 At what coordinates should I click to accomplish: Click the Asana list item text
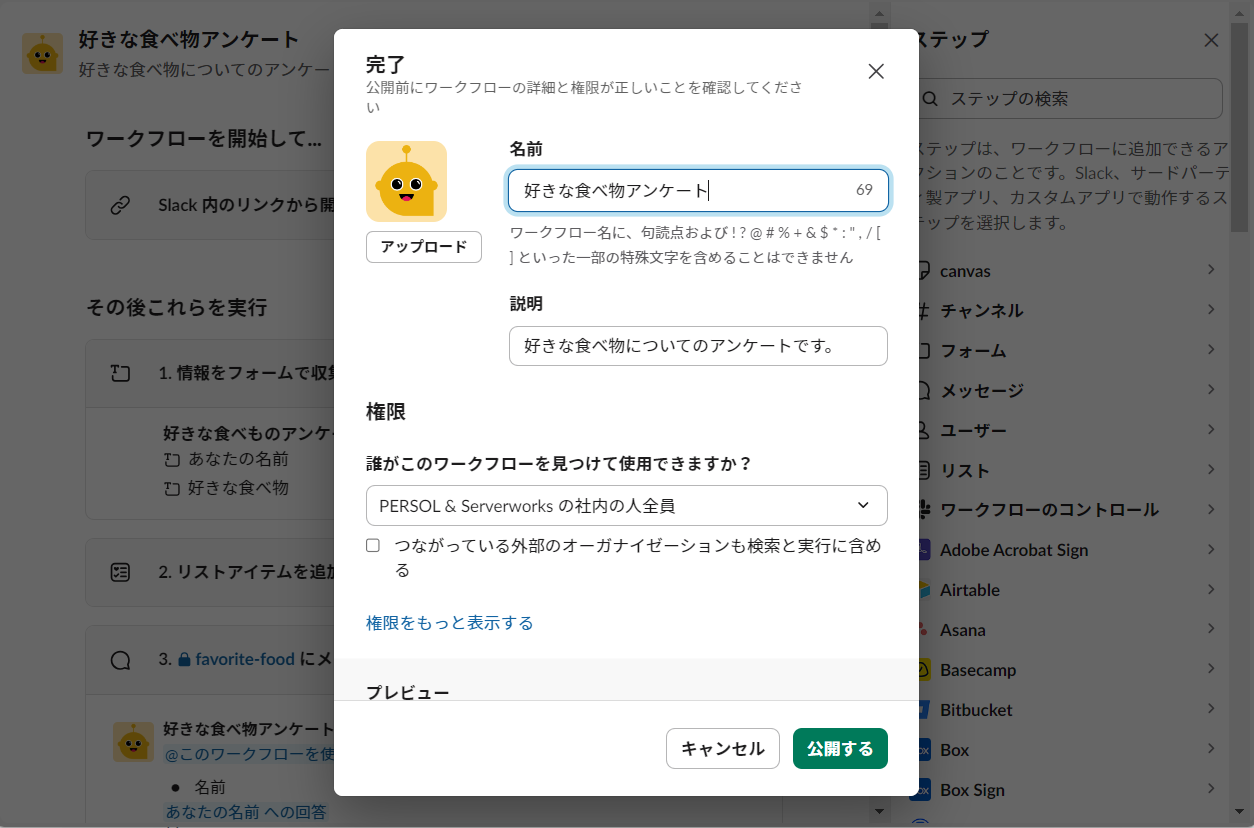coord(962,630)
